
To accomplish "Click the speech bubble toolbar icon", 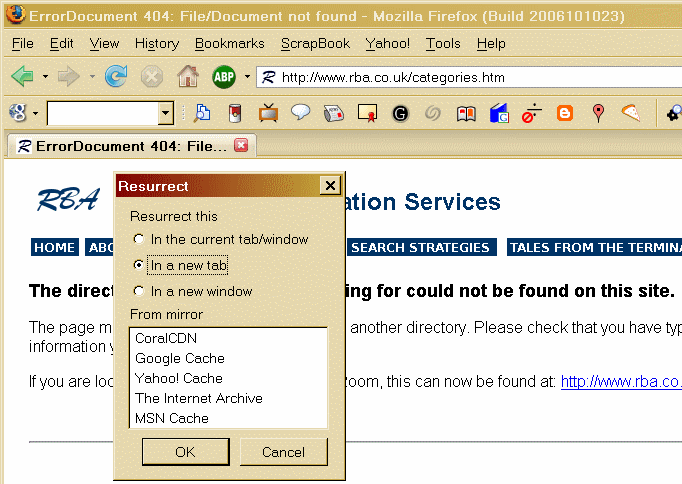I will coord(301,113).
